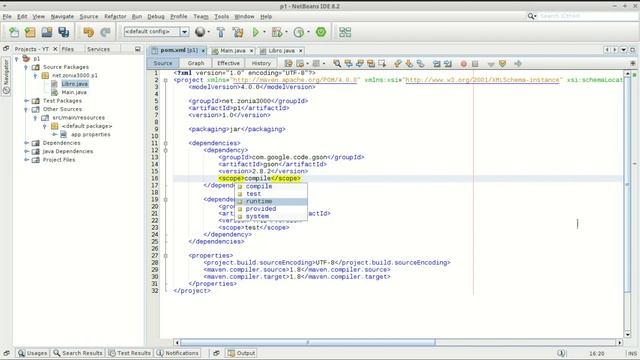Open the File menu
640x360 pixels.
[7, 16]
